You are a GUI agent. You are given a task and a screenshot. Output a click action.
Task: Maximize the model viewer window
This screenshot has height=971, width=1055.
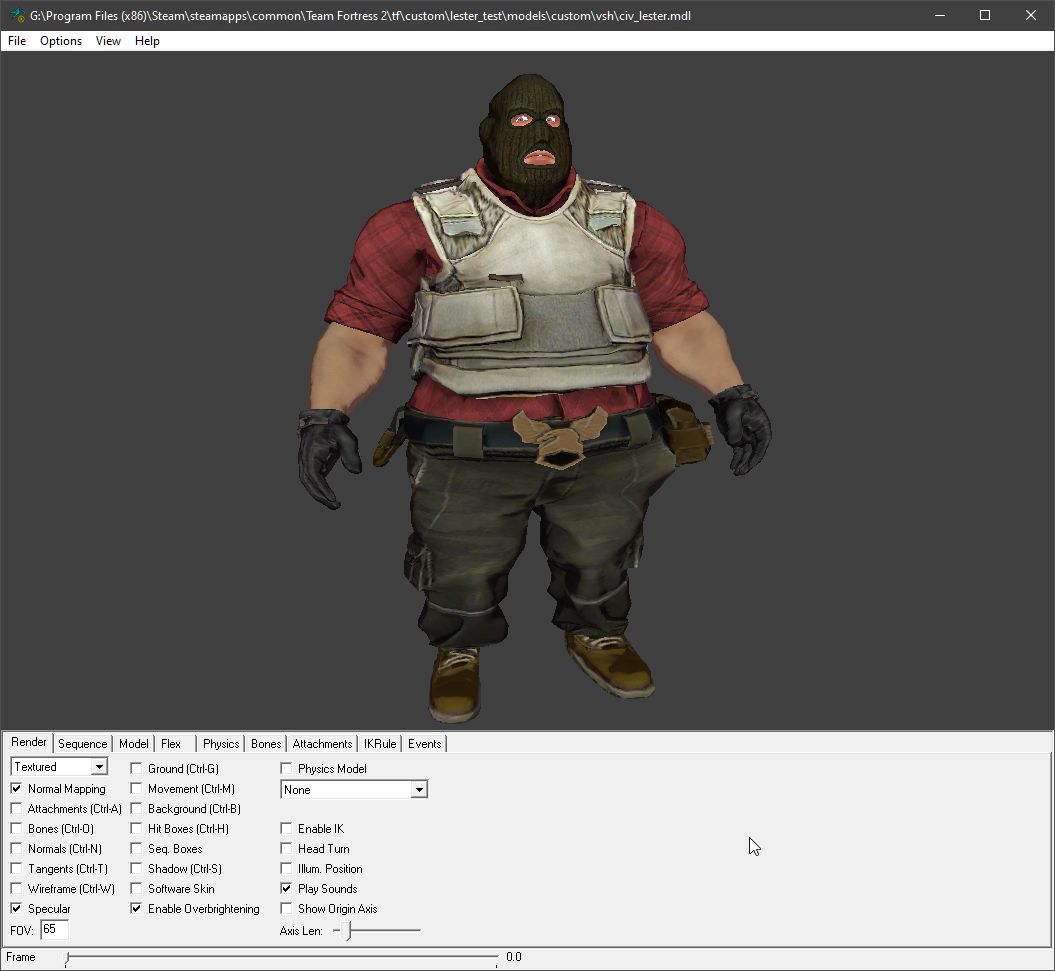click(x=985, y=15)
